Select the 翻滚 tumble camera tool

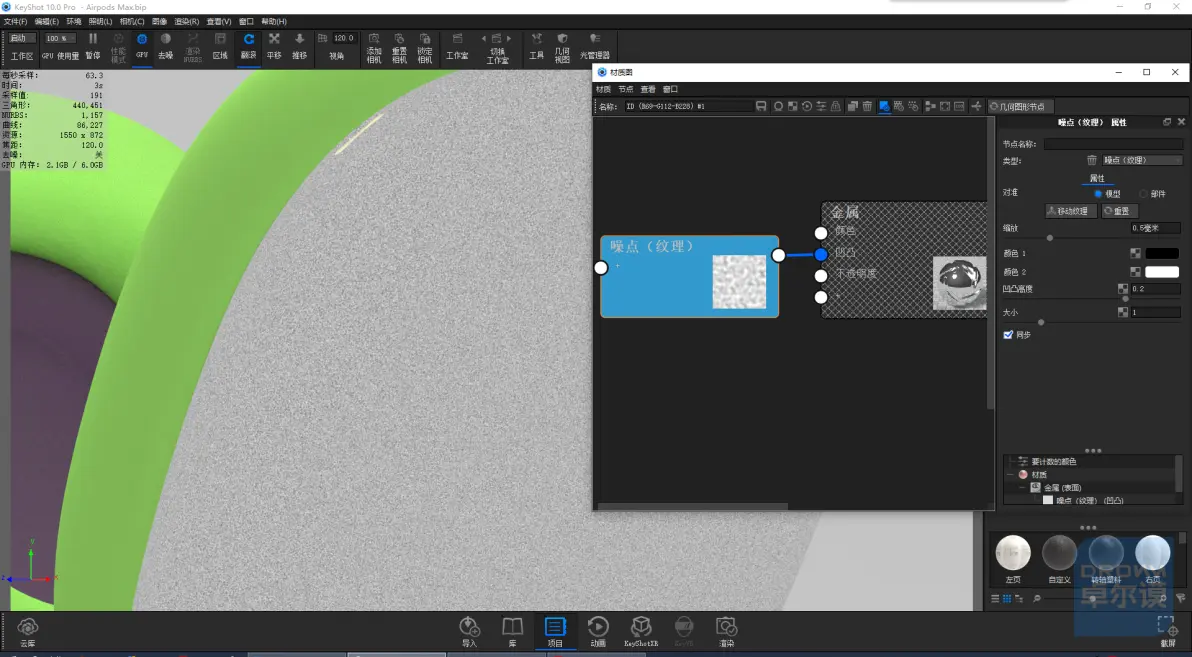[249, 46]
